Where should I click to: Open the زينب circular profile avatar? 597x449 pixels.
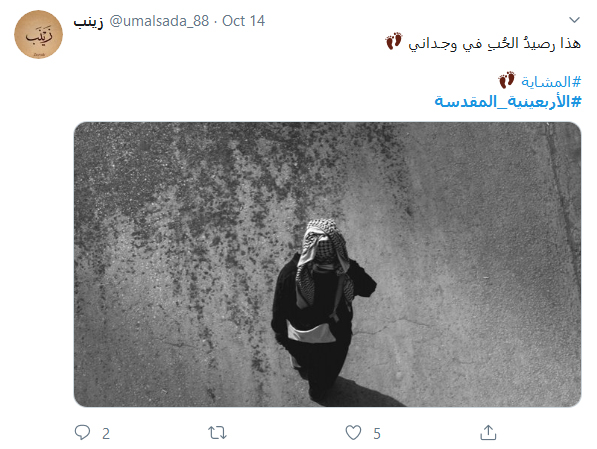coord(38,35)
